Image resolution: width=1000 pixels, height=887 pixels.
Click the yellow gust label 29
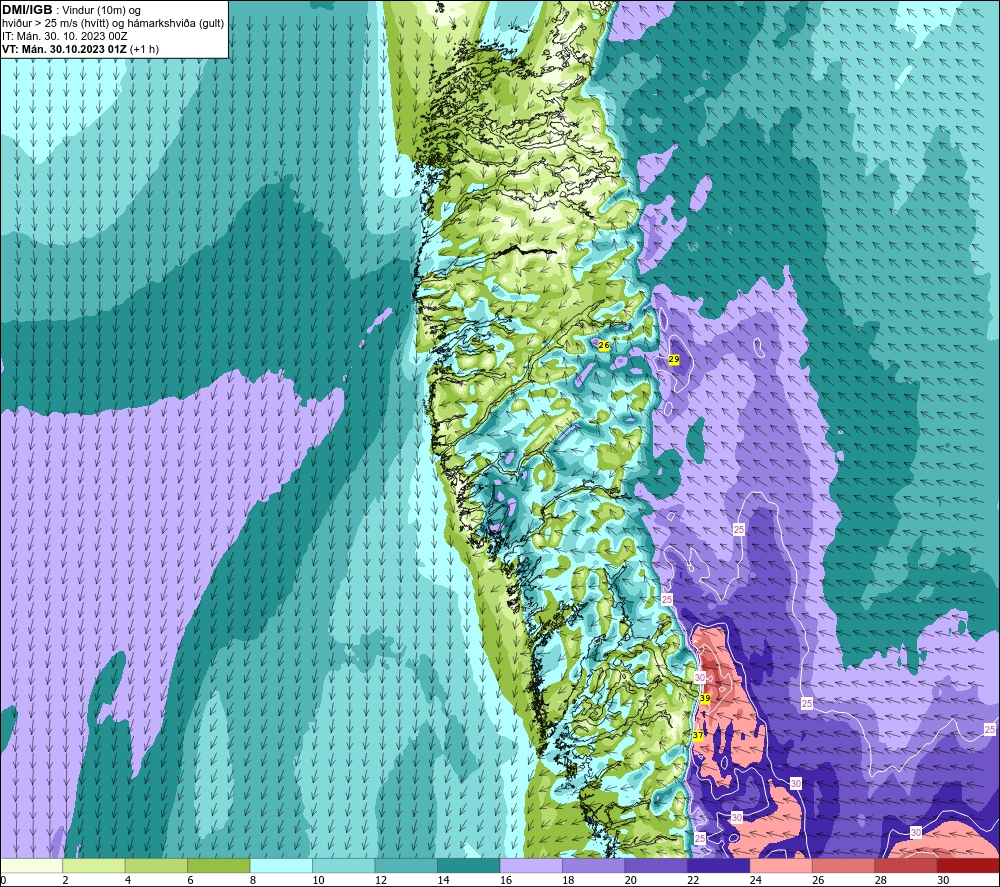point(673,360)
